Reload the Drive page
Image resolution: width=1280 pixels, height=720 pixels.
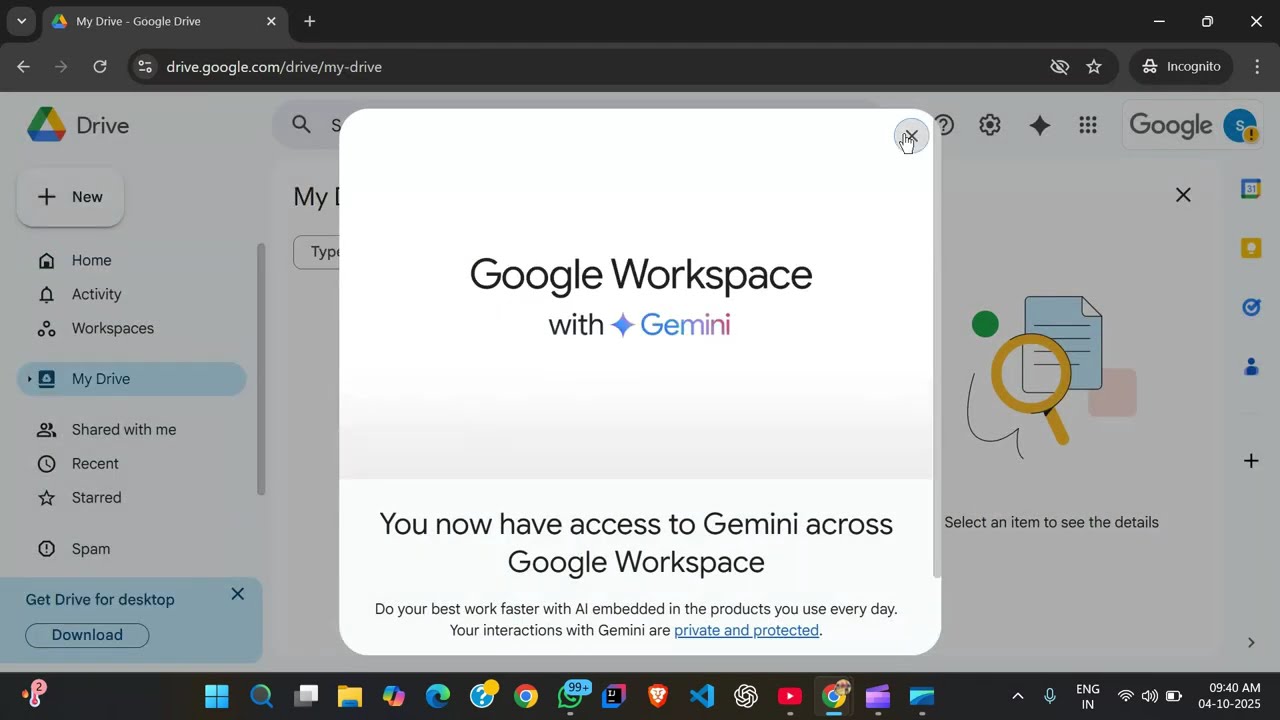pos(100,67)
